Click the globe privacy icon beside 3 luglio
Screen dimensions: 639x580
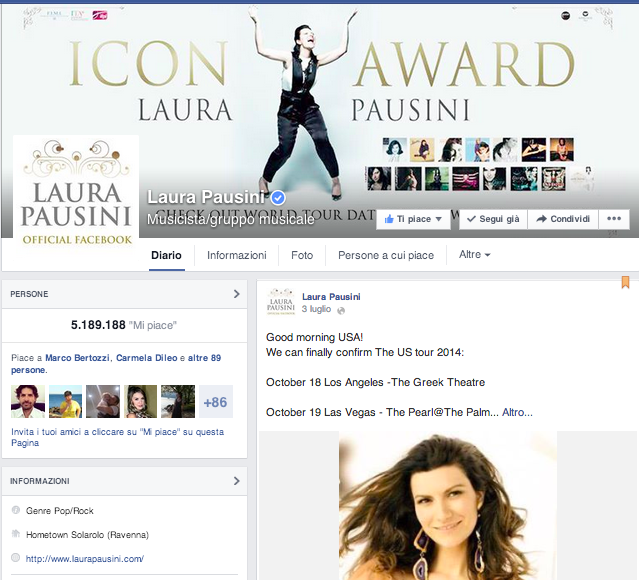(x=341, y=311)
